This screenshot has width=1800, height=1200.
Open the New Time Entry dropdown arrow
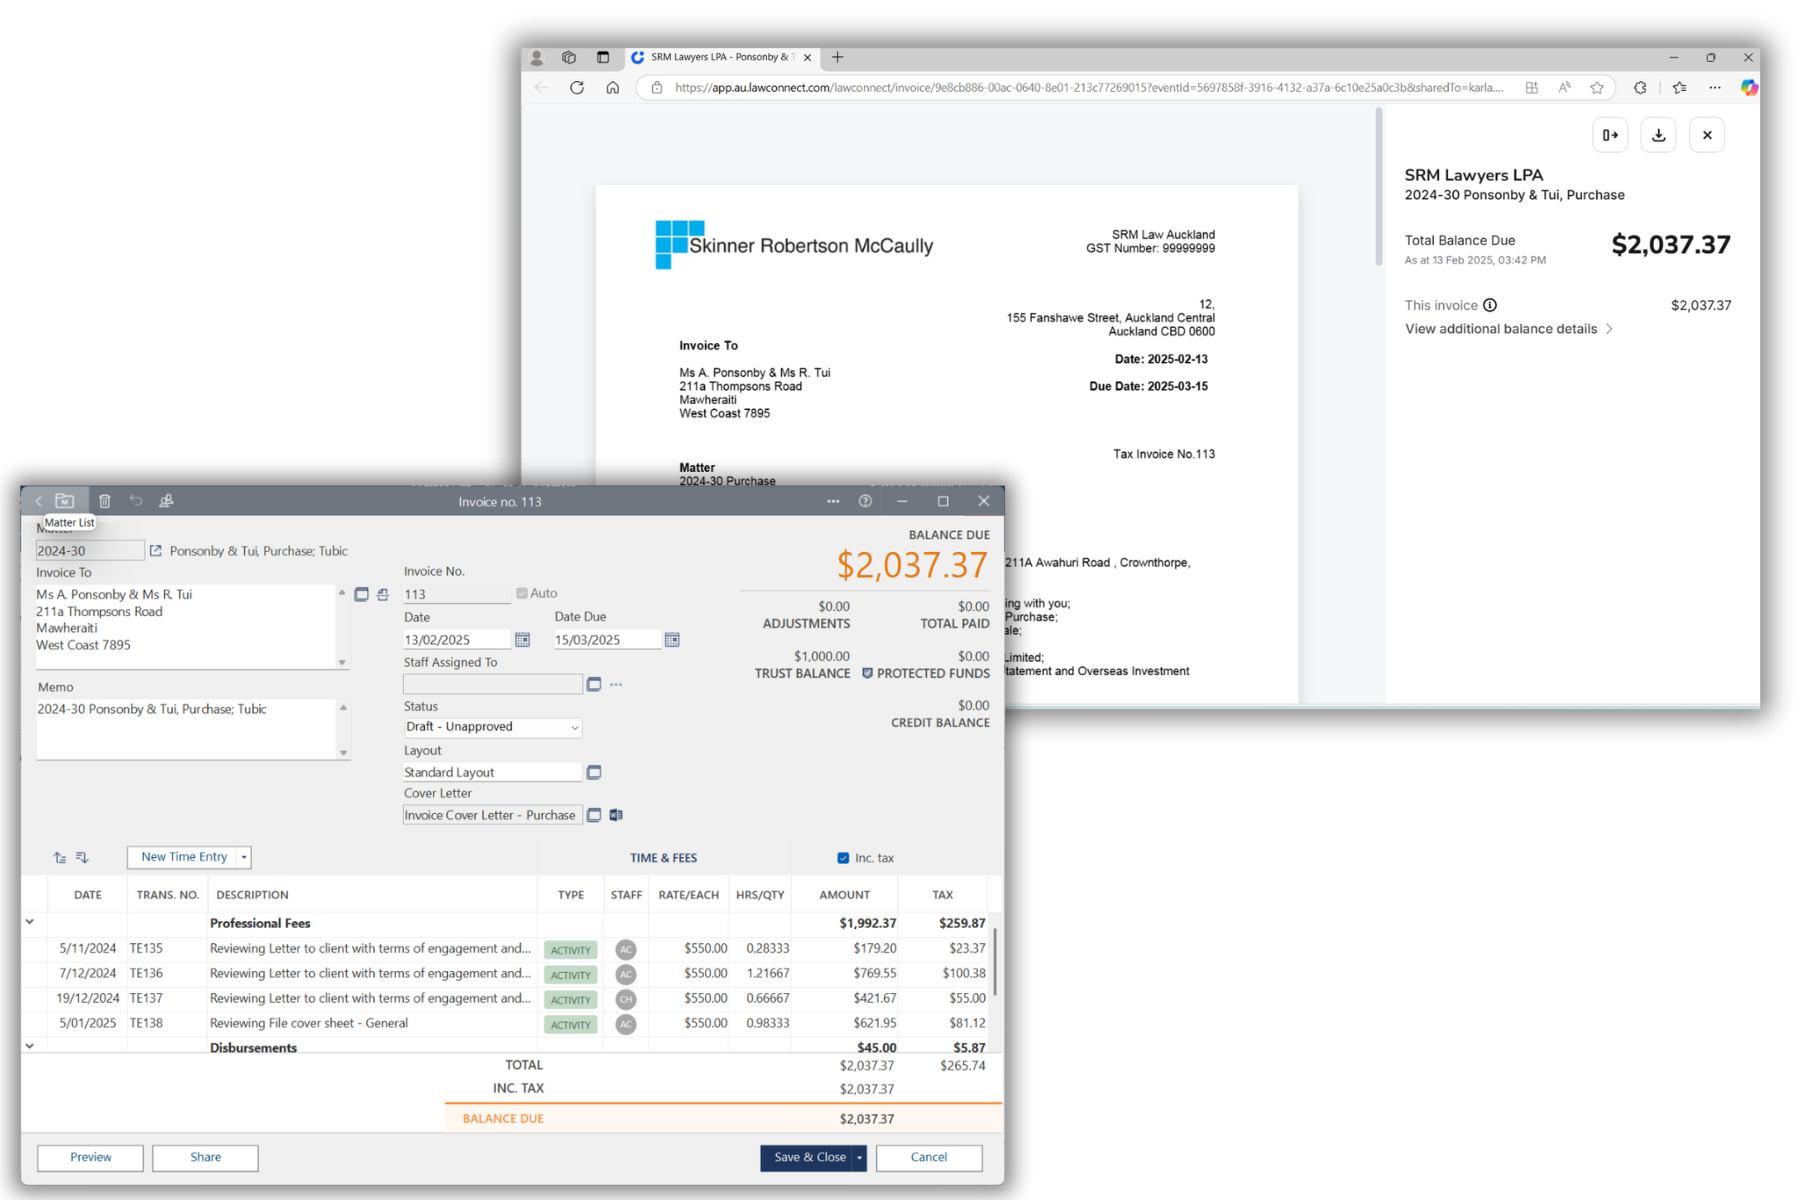click(244, 857)
